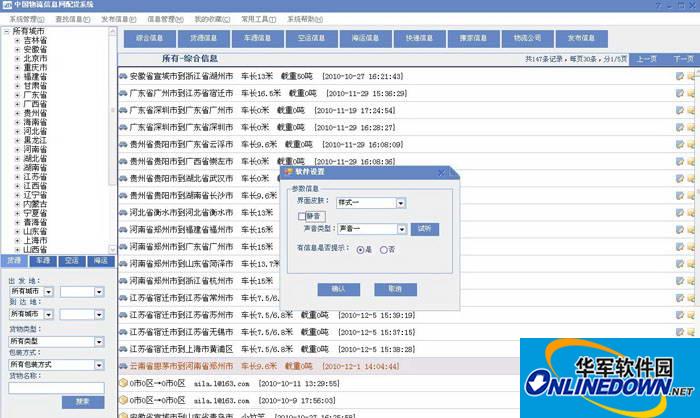Switch to the 快递信息 tab
This screenshot has width=700, height=418.
(x=420, y=38)
